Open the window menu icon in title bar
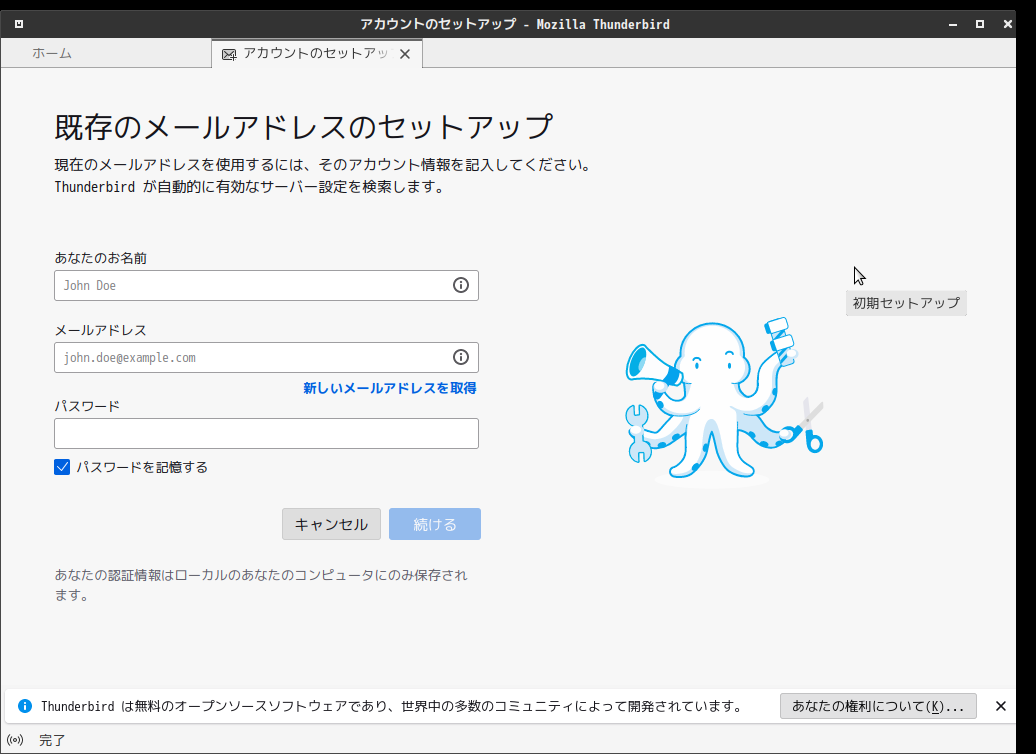Image resolution: width=1036 pixels, height=754 pixels. (x=18, y=24)
